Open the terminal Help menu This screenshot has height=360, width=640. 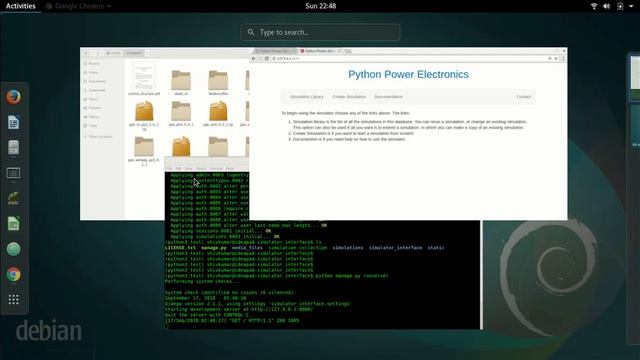pos(230,169)
